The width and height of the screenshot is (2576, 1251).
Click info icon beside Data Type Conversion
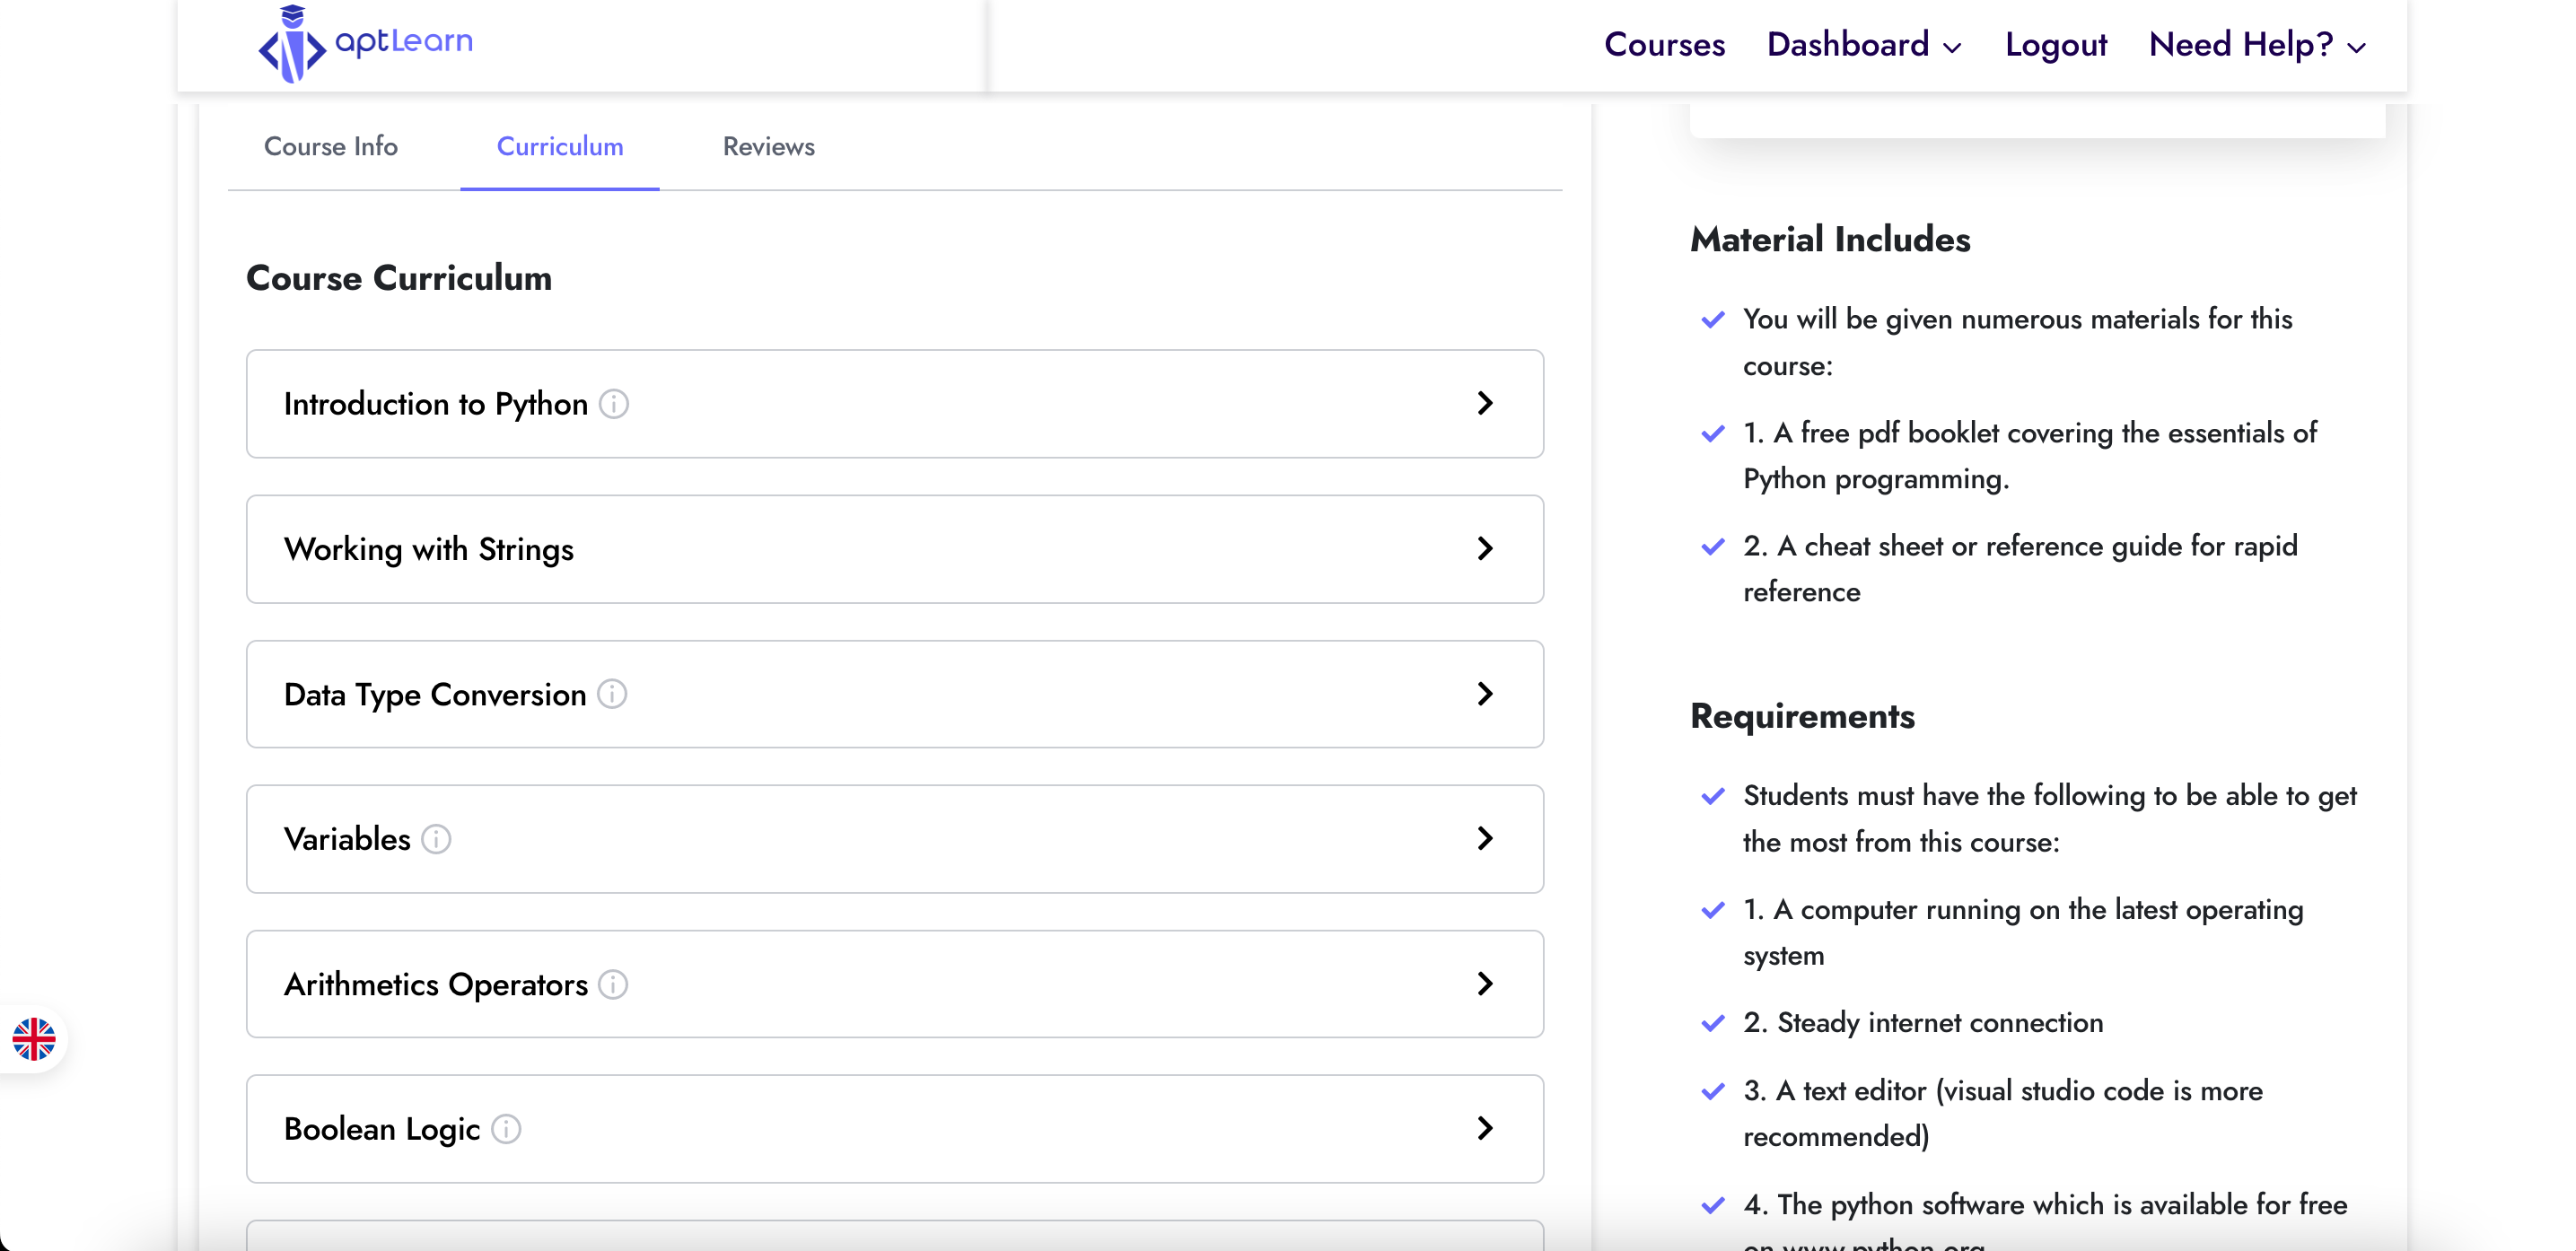pos(612,694)
